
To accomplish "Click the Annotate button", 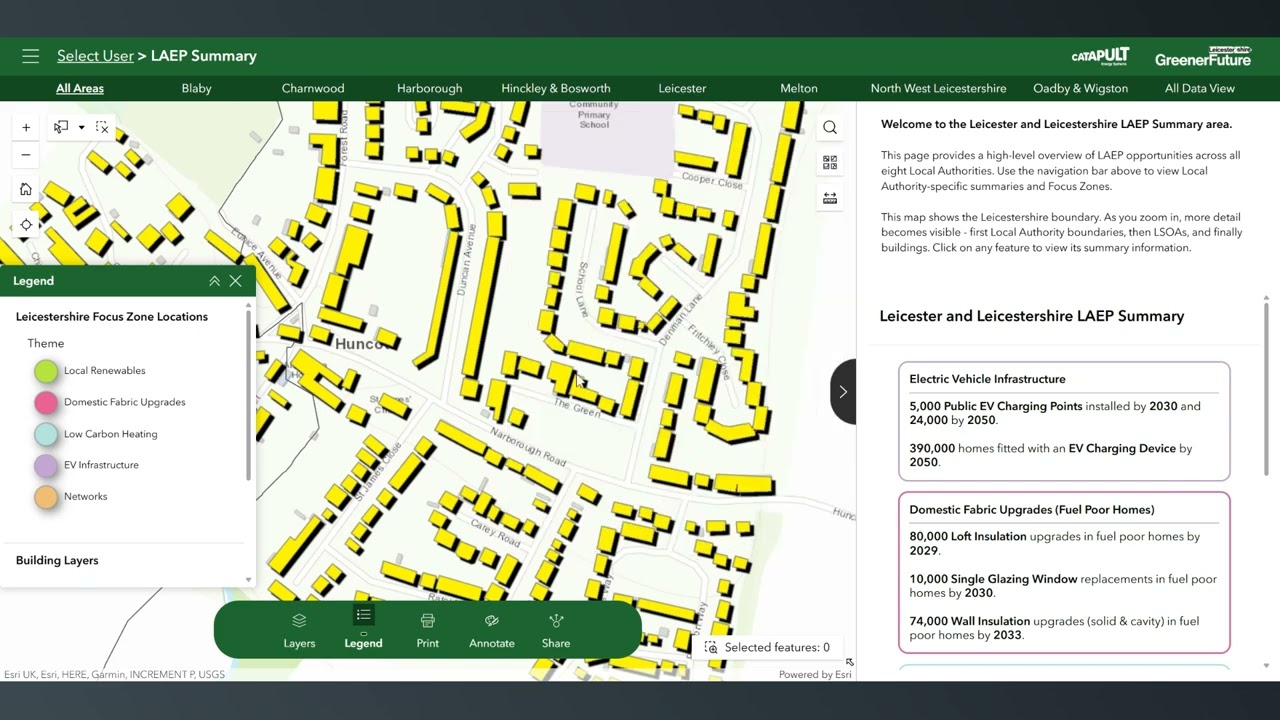I will (x=492, y=630).
